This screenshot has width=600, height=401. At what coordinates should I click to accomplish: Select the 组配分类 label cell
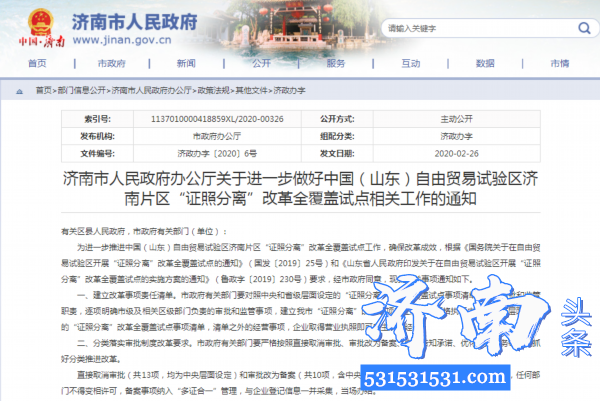(x=337, y=136)
